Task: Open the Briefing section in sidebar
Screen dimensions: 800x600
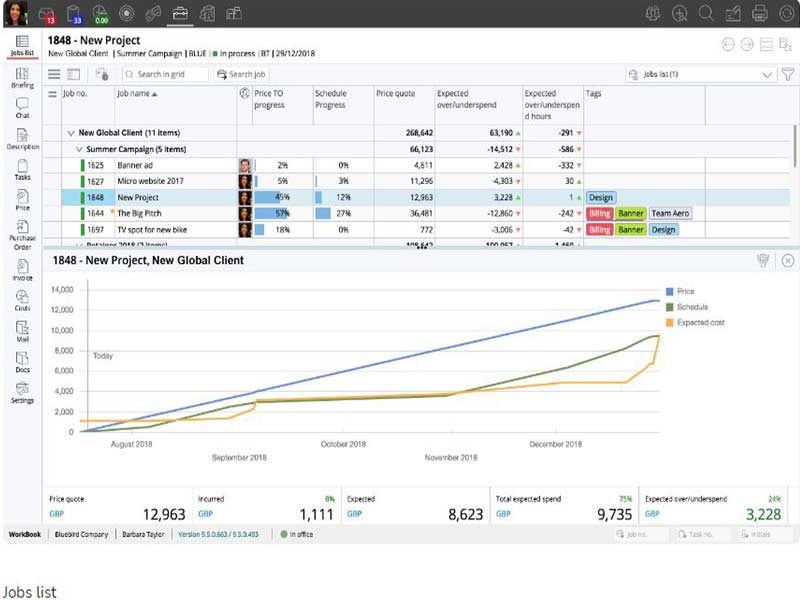Action: [22, 78]
